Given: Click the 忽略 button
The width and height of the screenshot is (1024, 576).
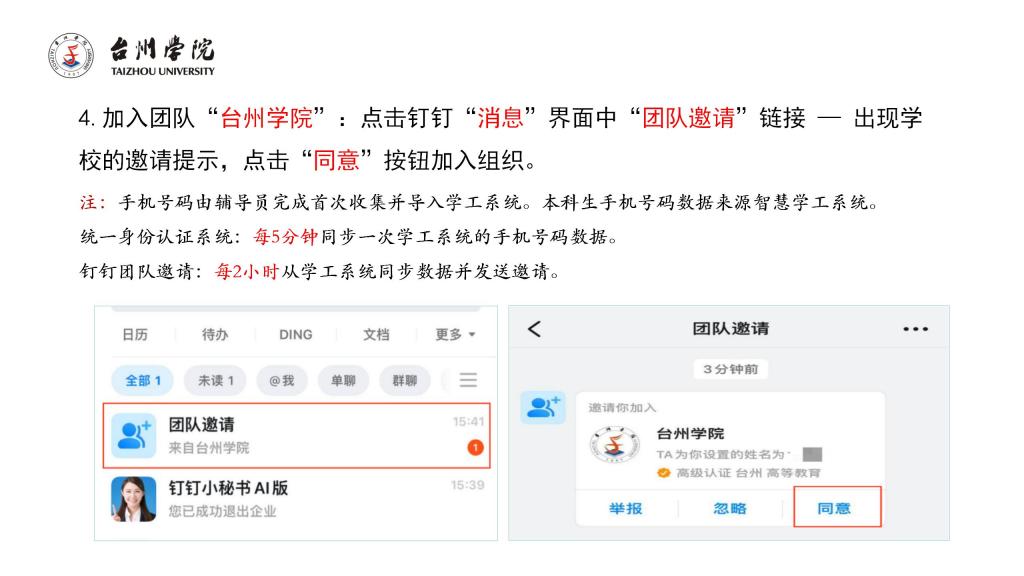Looking at the screenshot, I should tap(730, 508).
